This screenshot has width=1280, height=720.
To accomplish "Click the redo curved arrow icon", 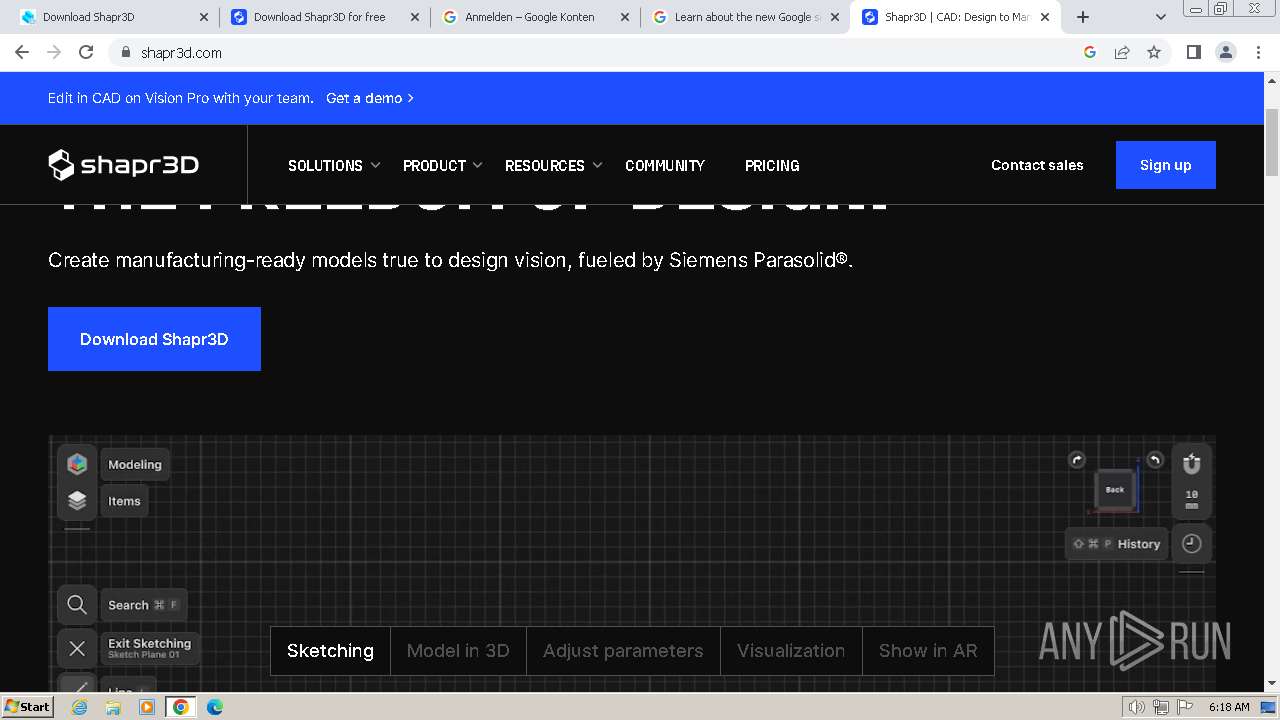I will (1076, 460).
